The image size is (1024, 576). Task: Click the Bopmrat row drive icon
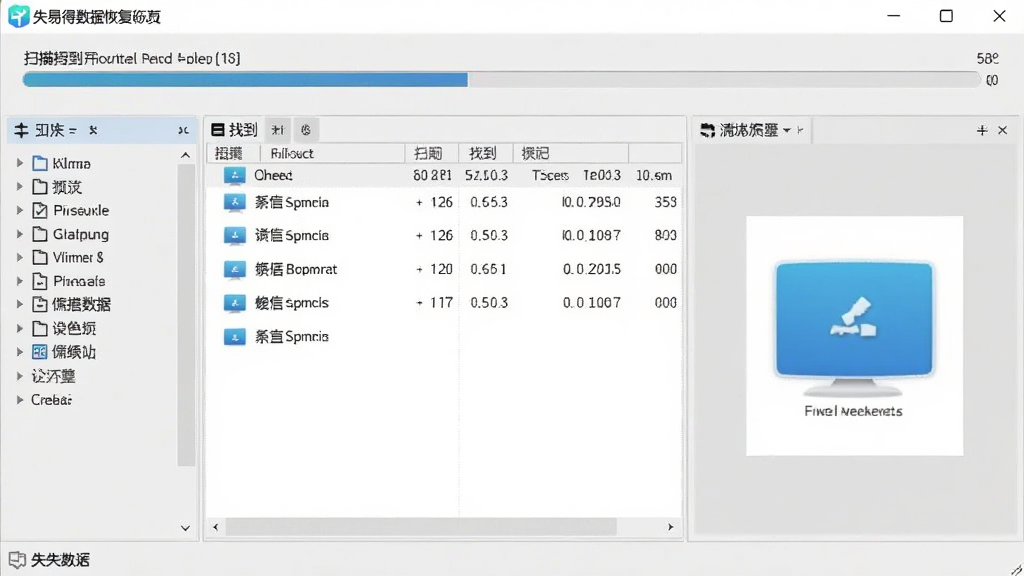coord(234,269)
